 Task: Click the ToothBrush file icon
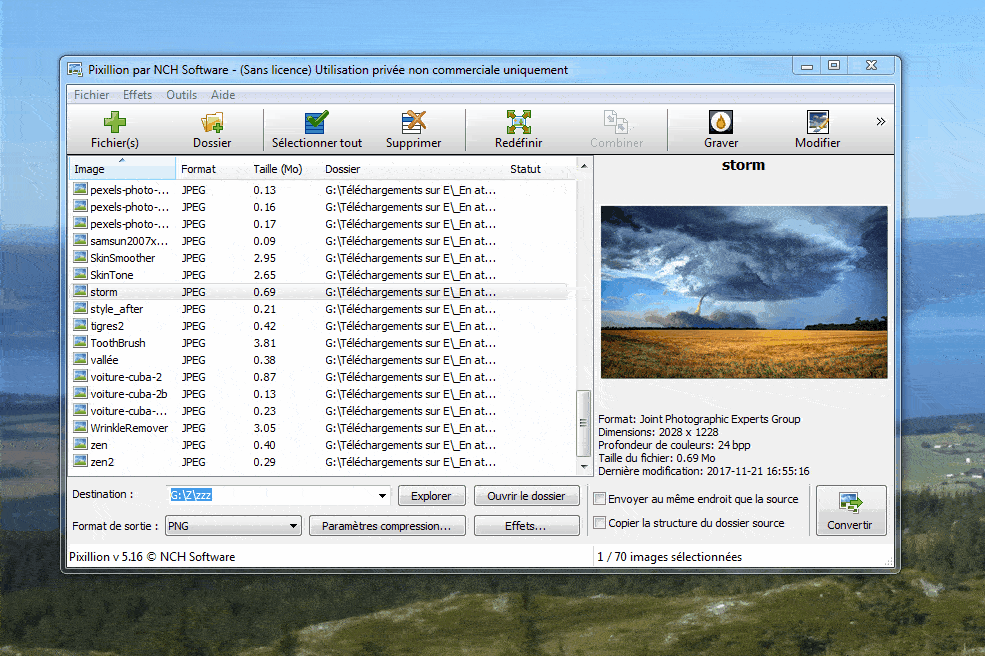80,342
